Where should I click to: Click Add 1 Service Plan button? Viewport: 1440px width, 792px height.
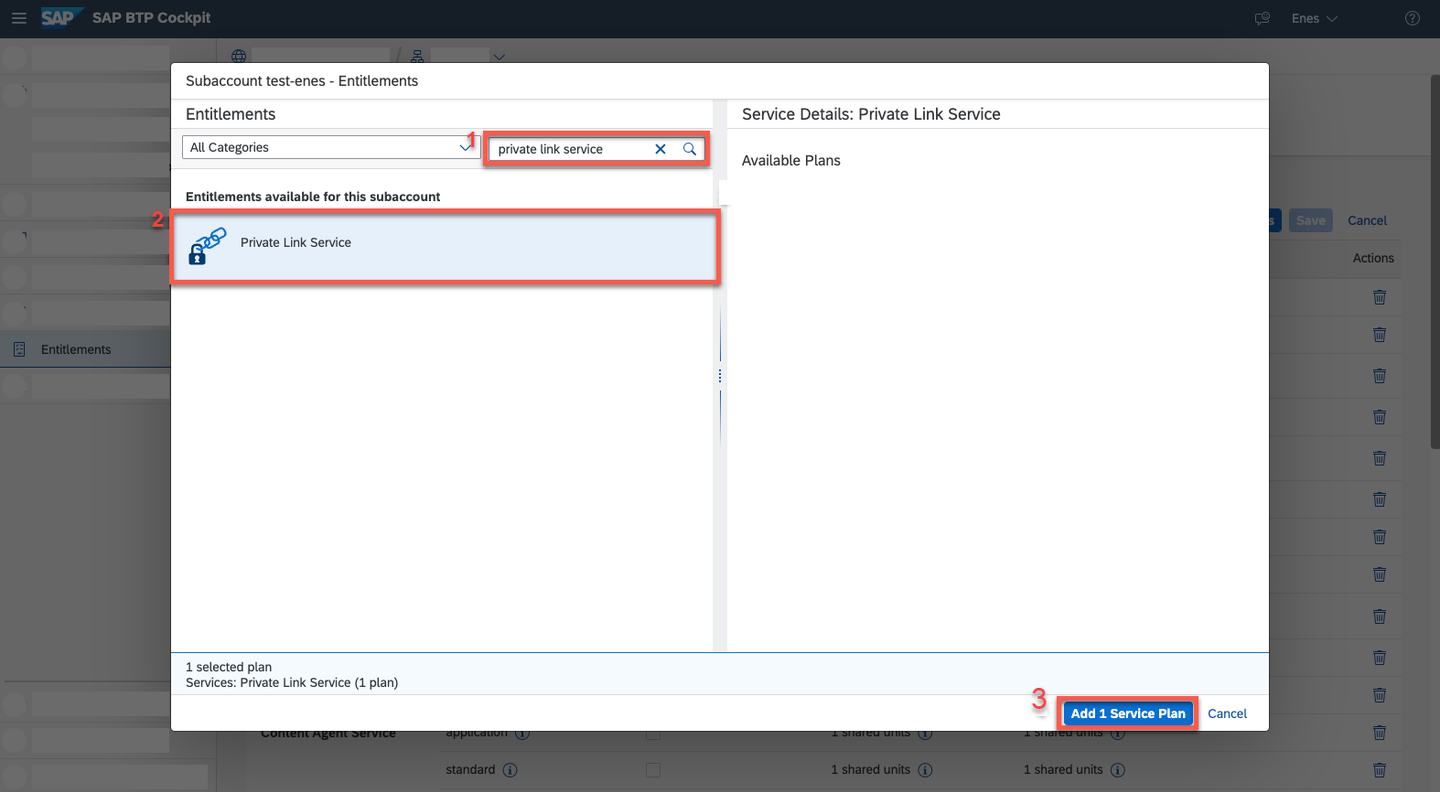tap(1128, 713)
